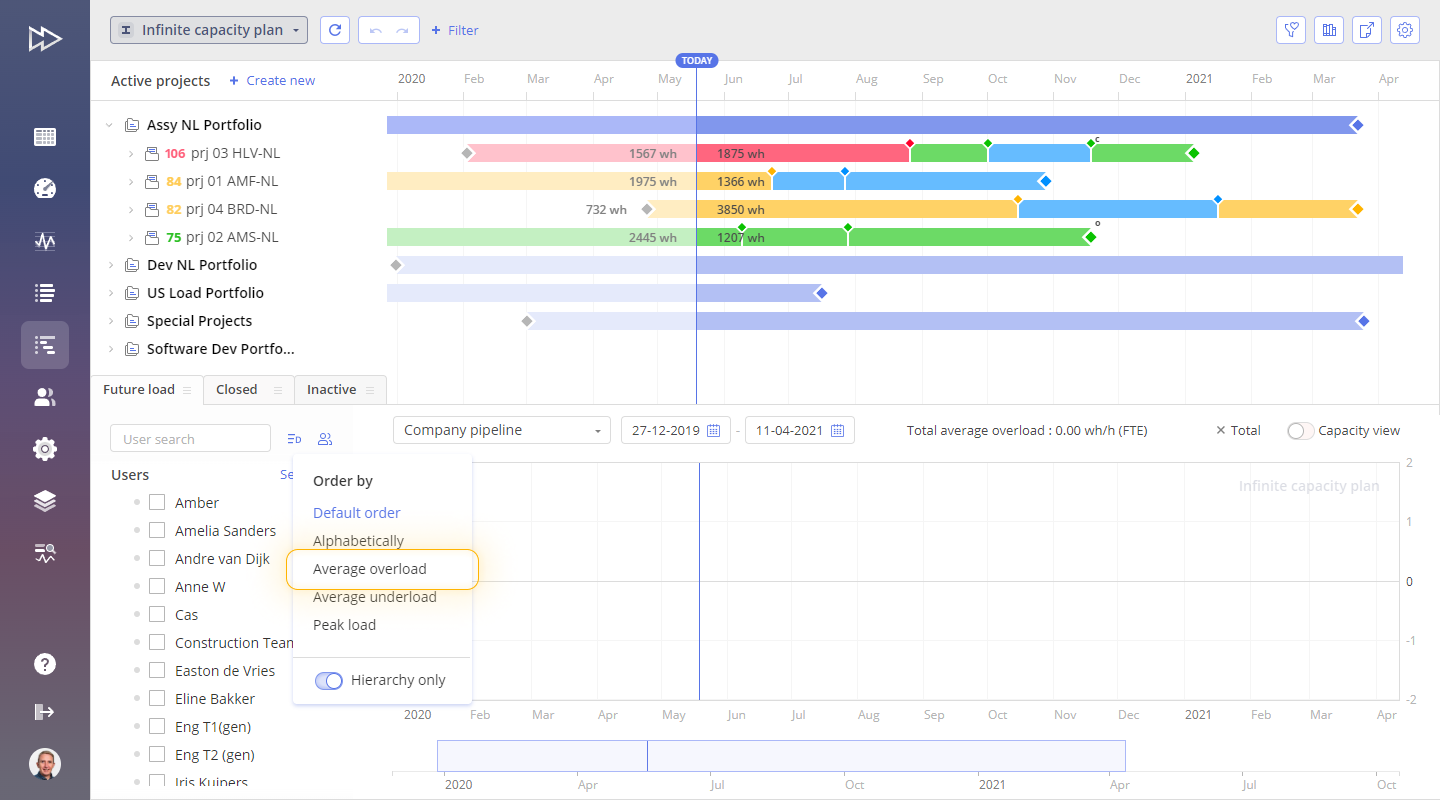Screen dimensions: 1440x800
Task: Open the analytics search sidebar icon
Action: click(45, 553)
